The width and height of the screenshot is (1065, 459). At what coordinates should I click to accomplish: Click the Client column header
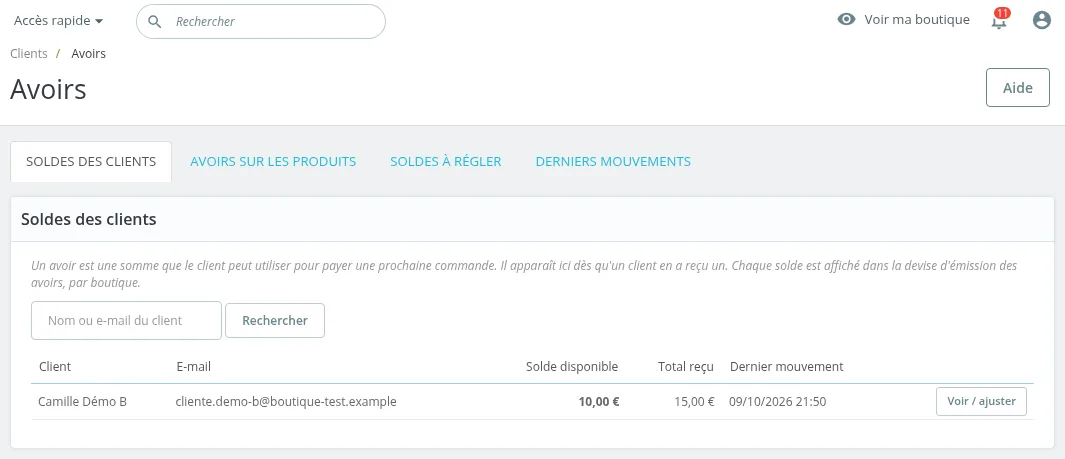(55, 367)
